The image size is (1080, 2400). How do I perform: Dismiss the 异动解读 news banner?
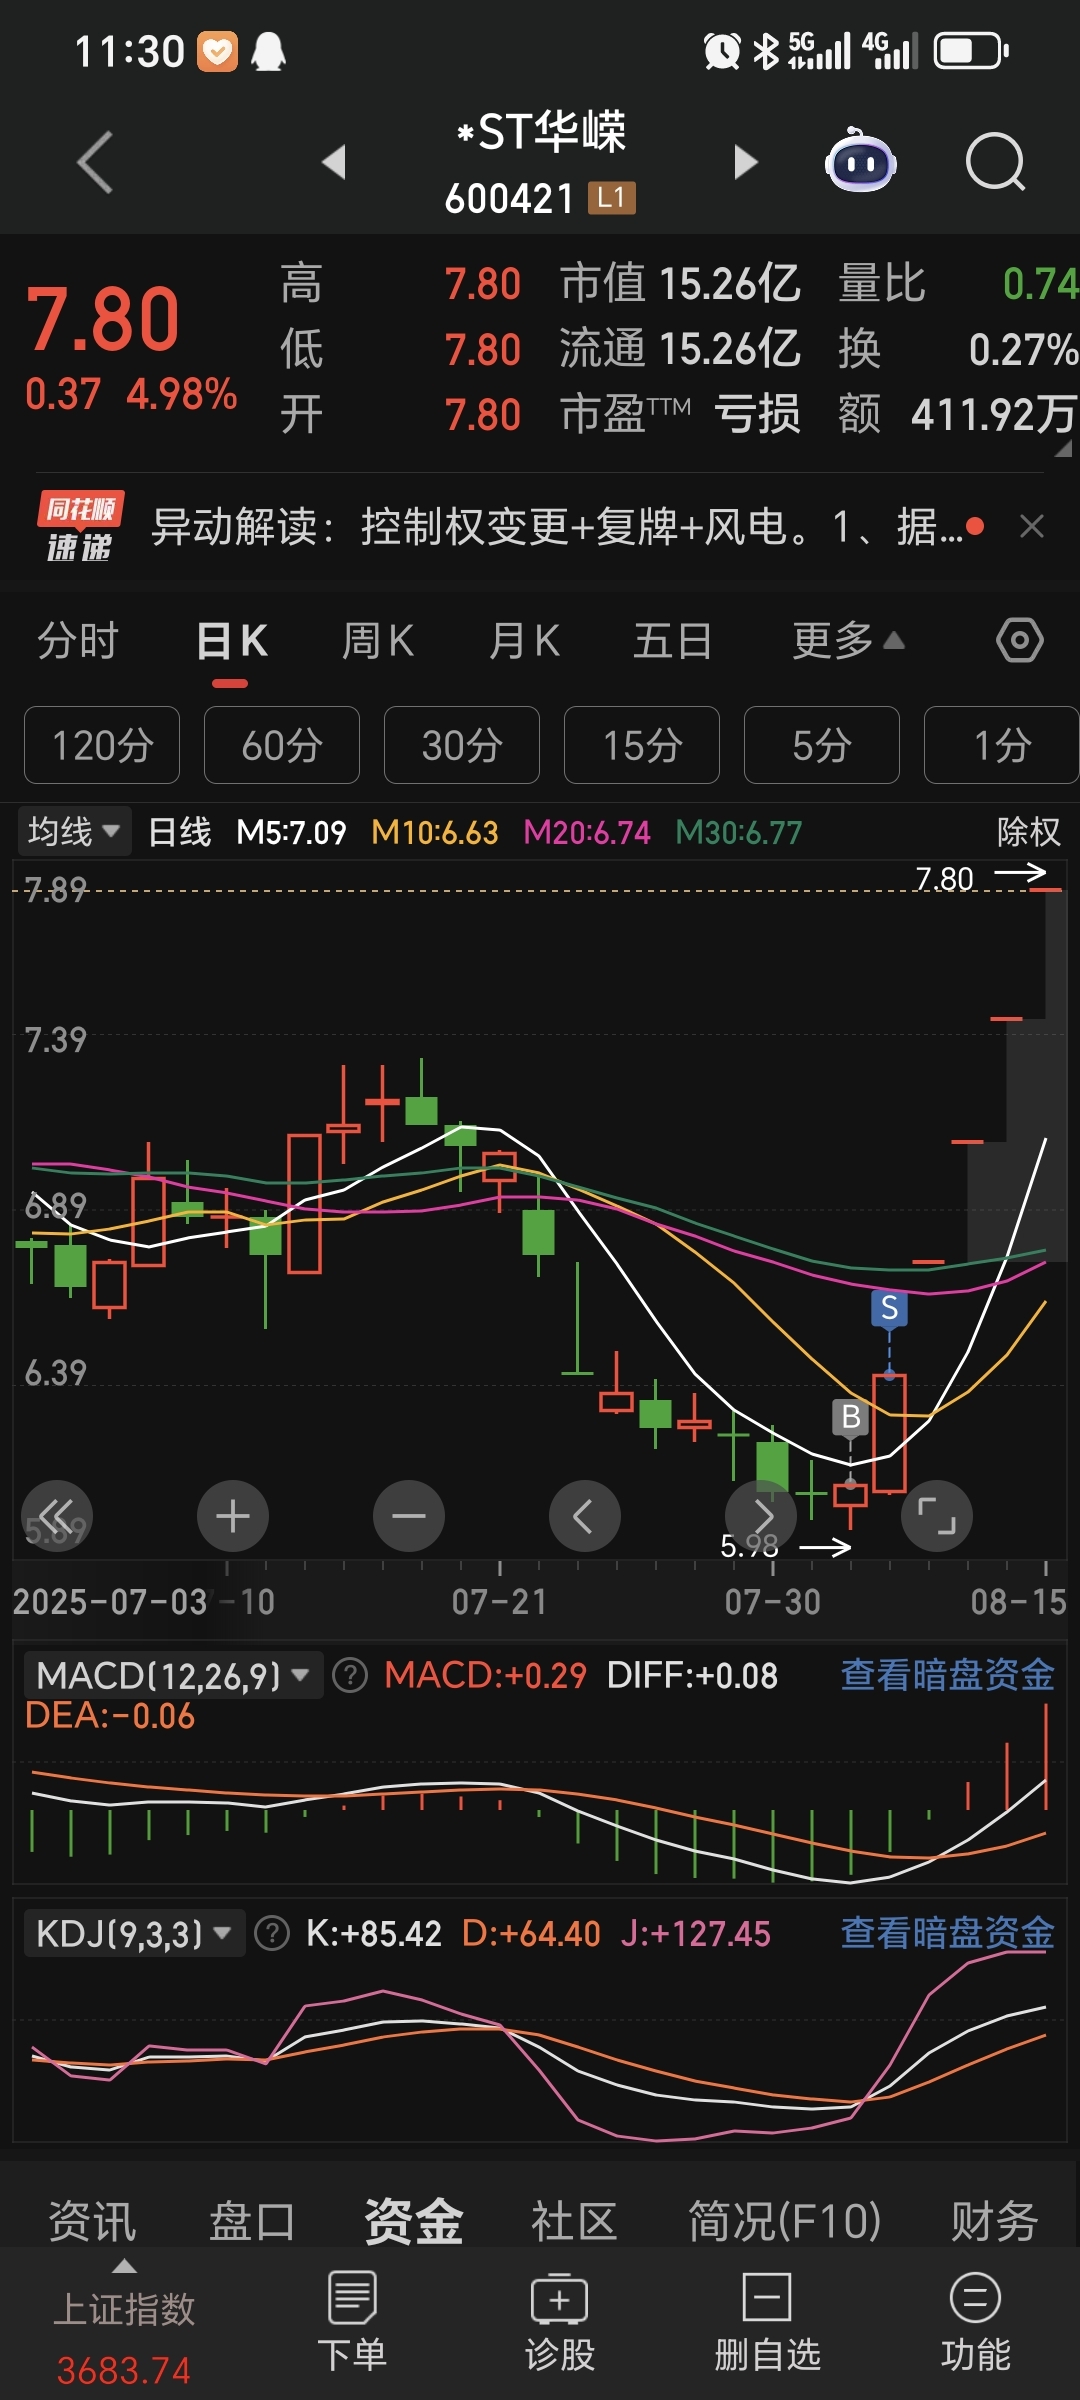click(1032, 526)
